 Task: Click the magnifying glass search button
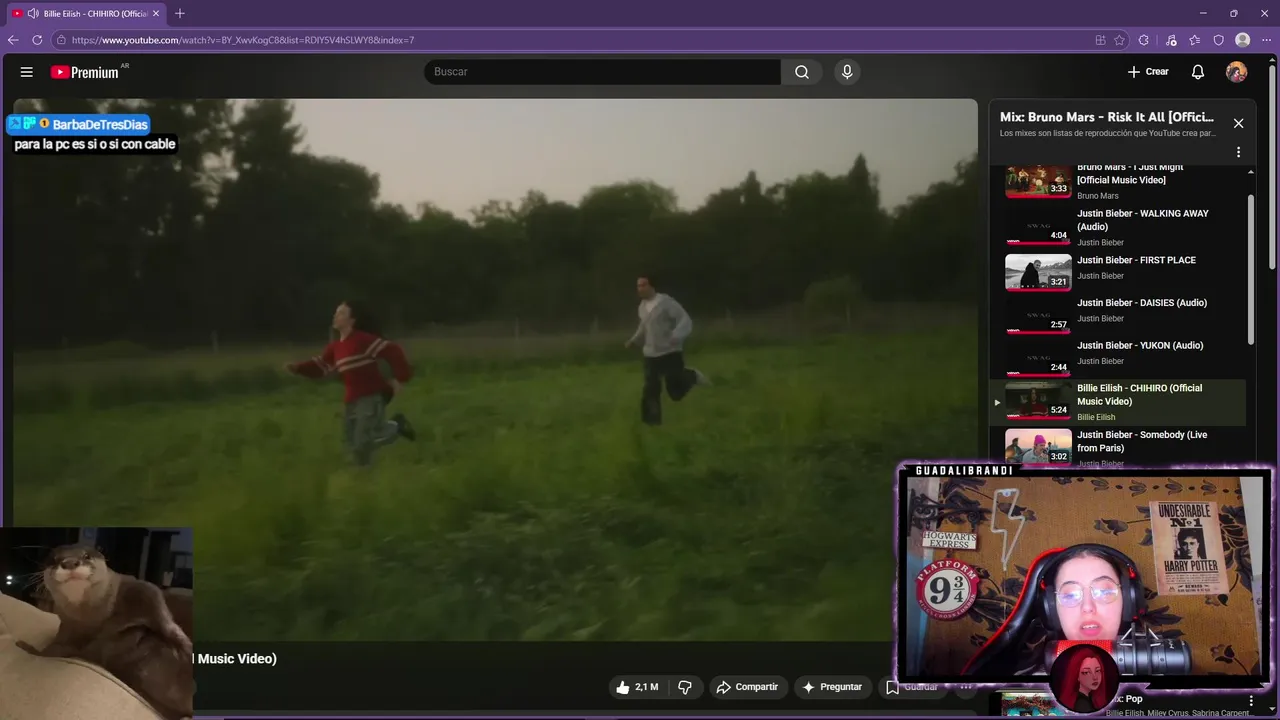(802, 72)
